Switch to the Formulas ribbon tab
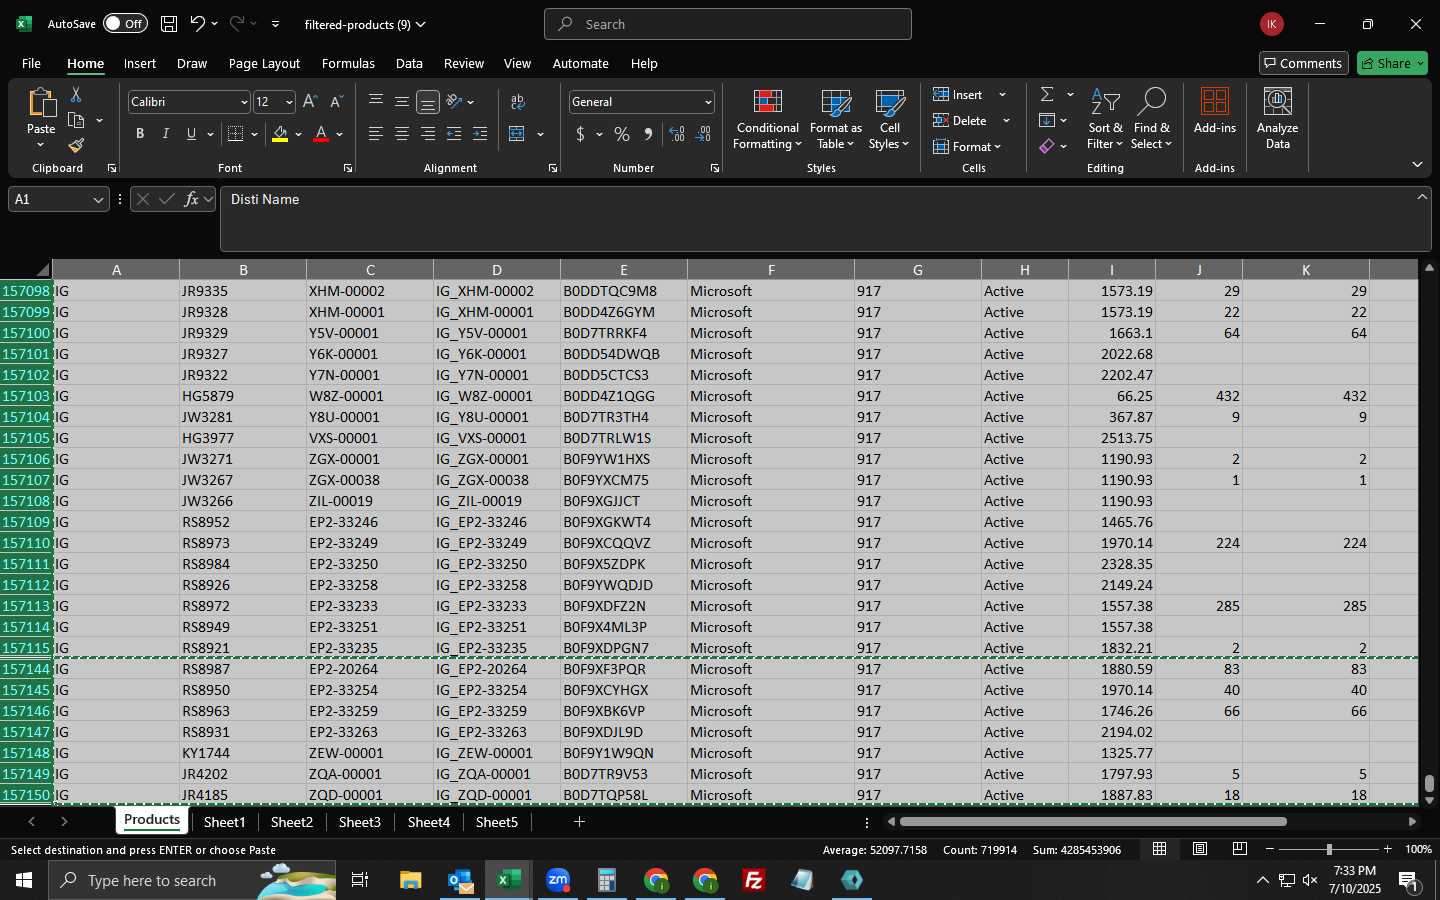Screen dimensions: 1440x900 [348, 63]
